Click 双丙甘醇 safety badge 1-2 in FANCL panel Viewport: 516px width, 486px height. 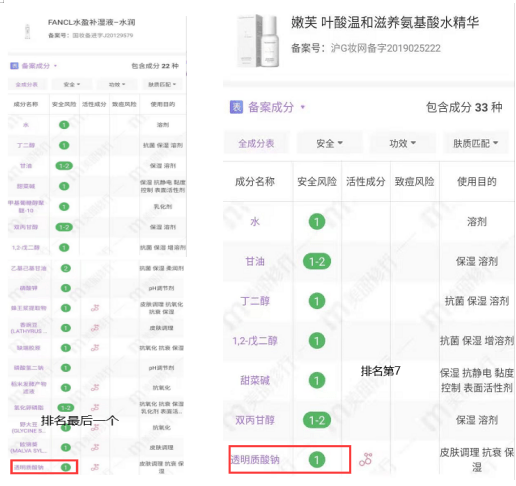[64, 227]
